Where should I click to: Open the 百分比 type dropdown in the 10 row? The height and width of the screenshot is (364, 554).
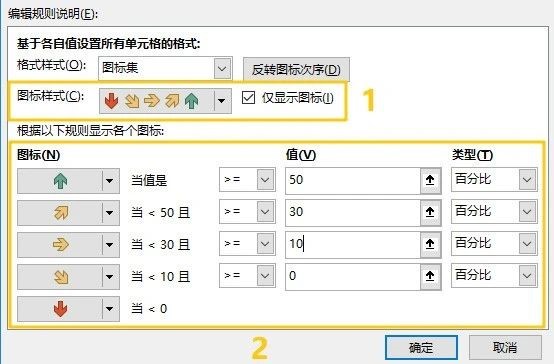[494, 243]
